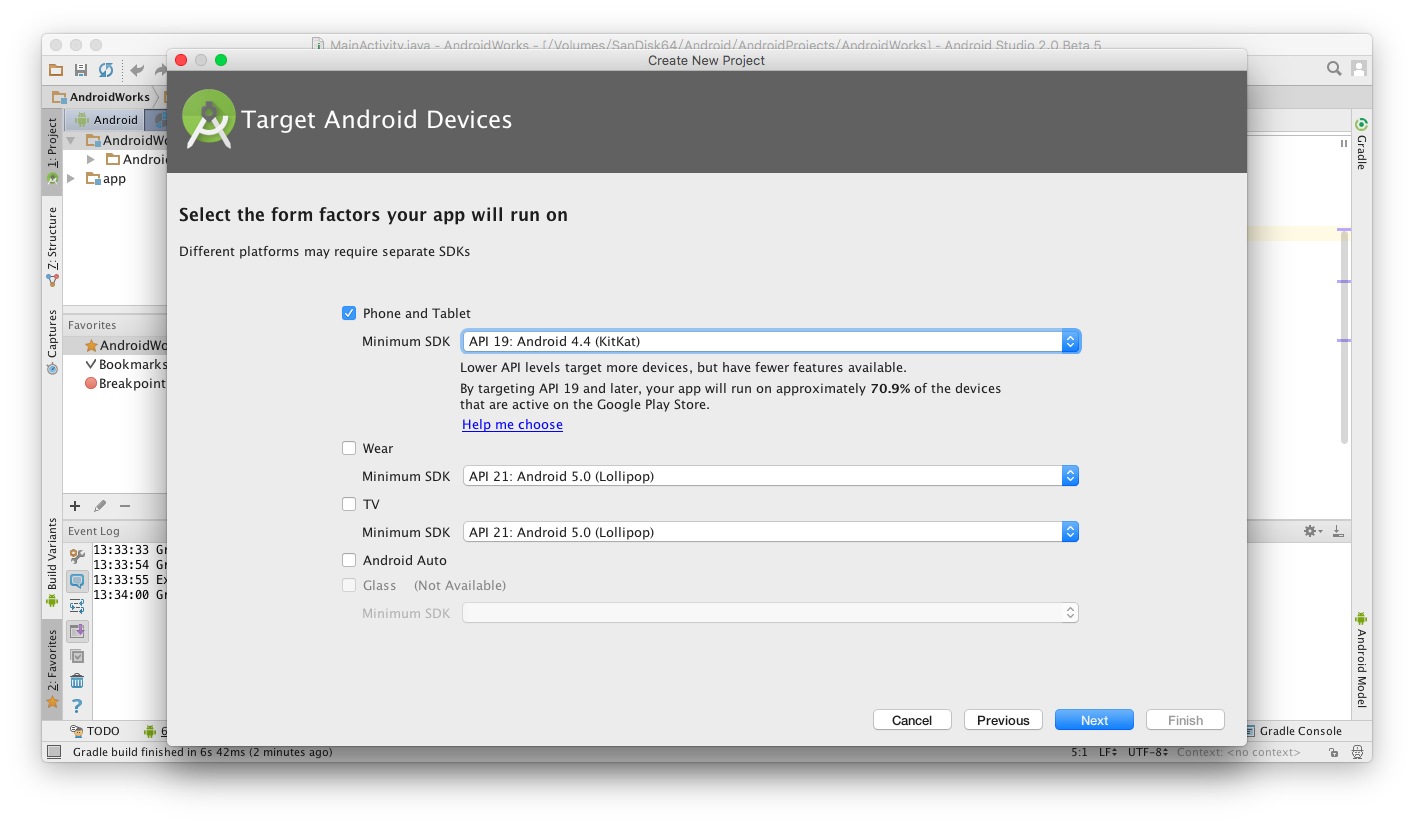This screenshot has width=1414, height=826.
Task: Click the search magnifier in main window
Action: 1334,68
